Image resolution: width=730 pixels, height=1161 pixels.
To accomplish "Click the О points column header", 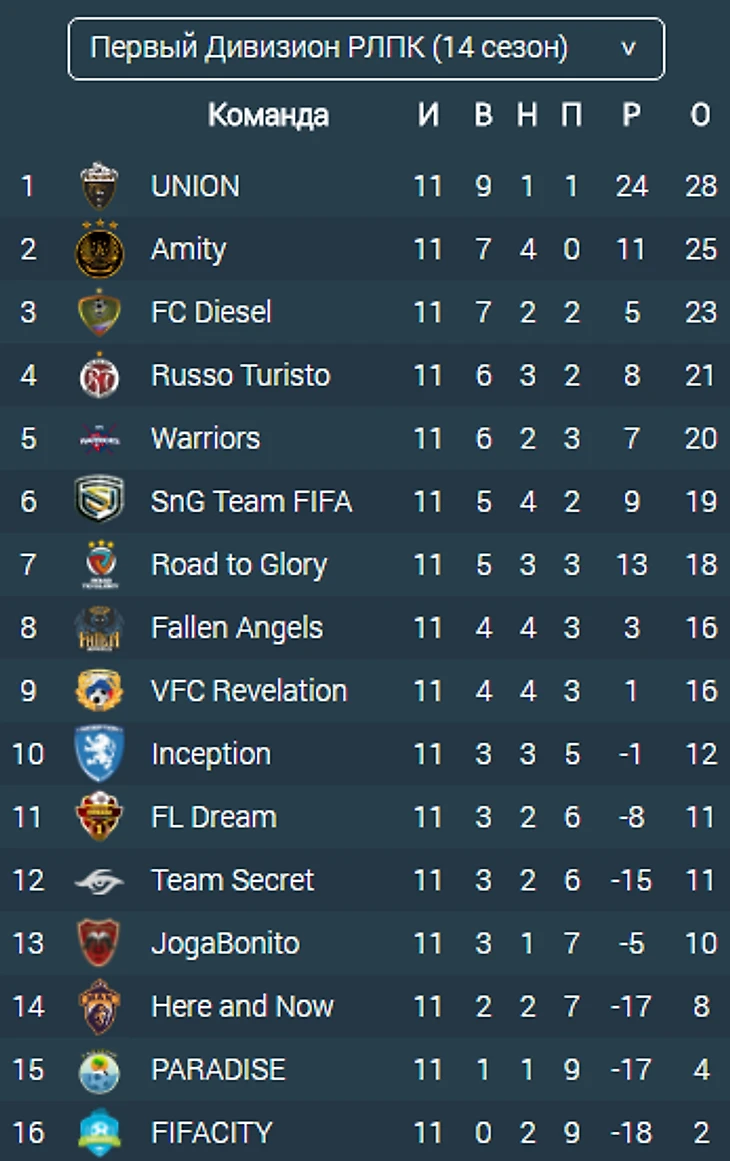I will [700, 115].
